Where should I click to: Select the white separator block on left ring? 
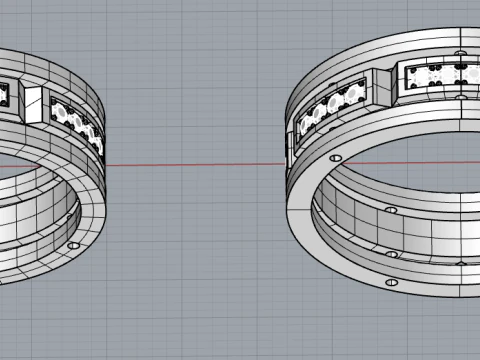33,105
